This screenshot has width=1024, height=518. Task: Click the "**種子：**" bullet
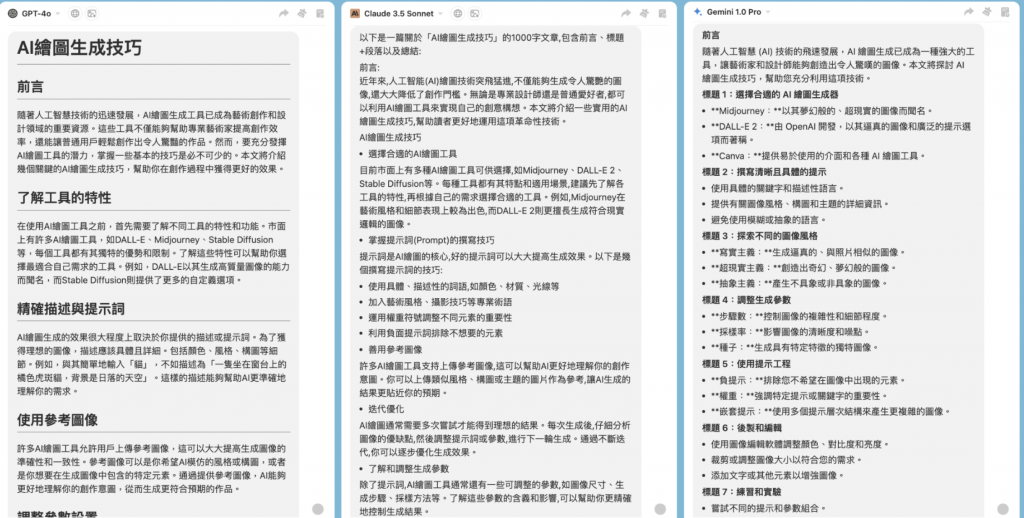[x=794, y=348]
